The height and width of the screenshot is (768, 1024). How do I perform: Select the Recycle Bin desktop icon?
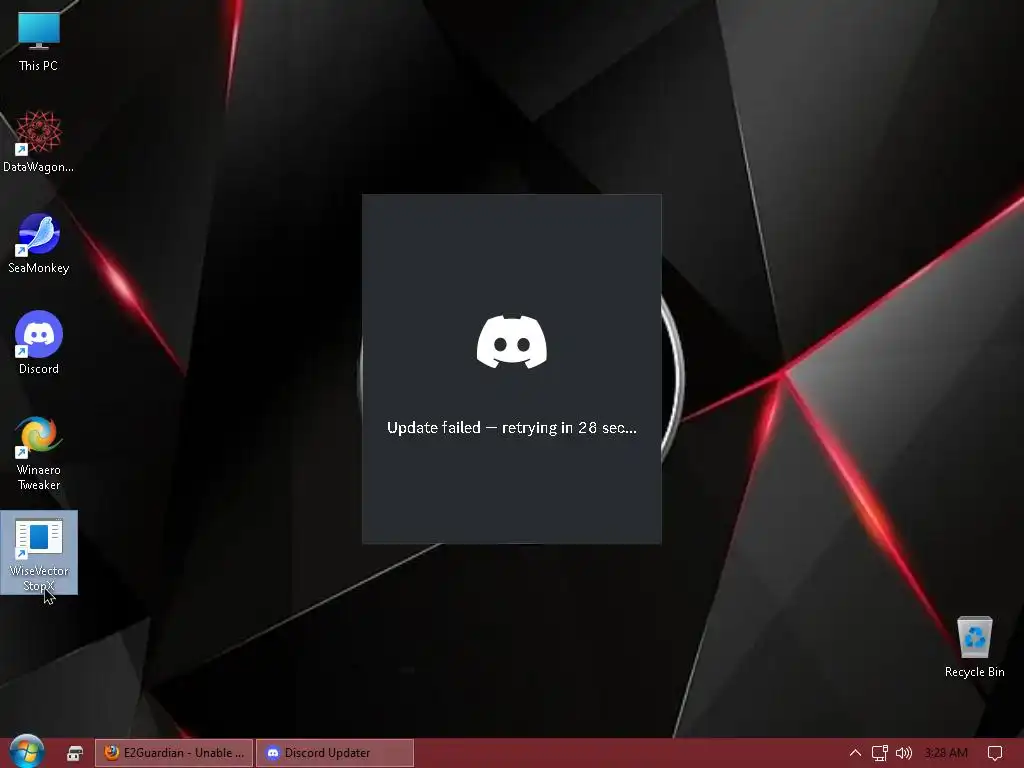(974, 647)
